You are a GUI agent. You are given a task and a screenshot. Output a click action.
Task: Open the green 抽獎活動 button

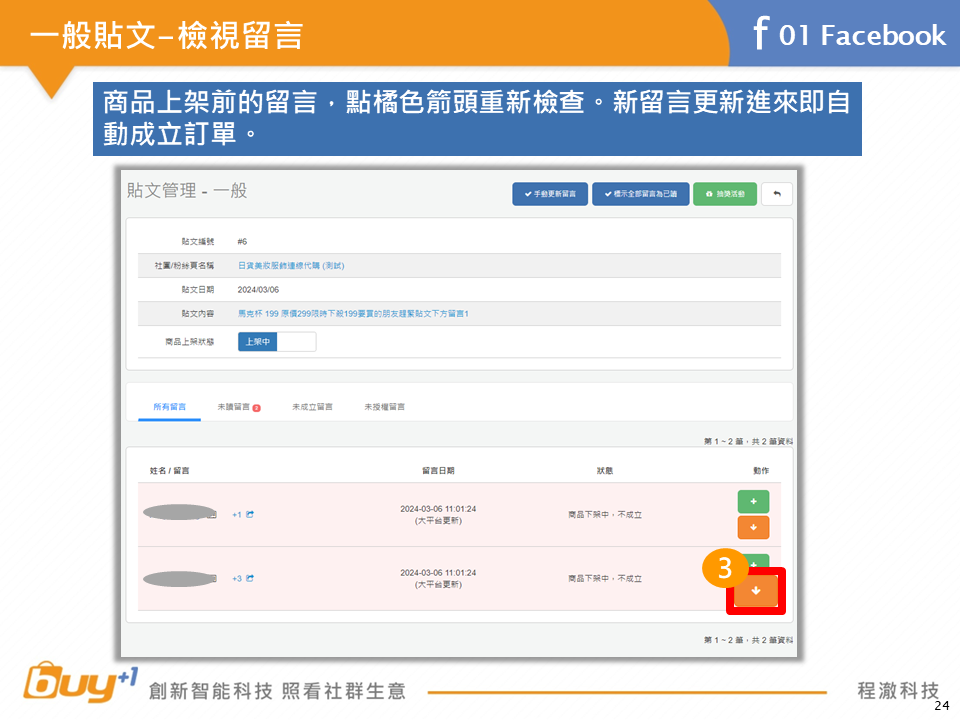(725, 193)
